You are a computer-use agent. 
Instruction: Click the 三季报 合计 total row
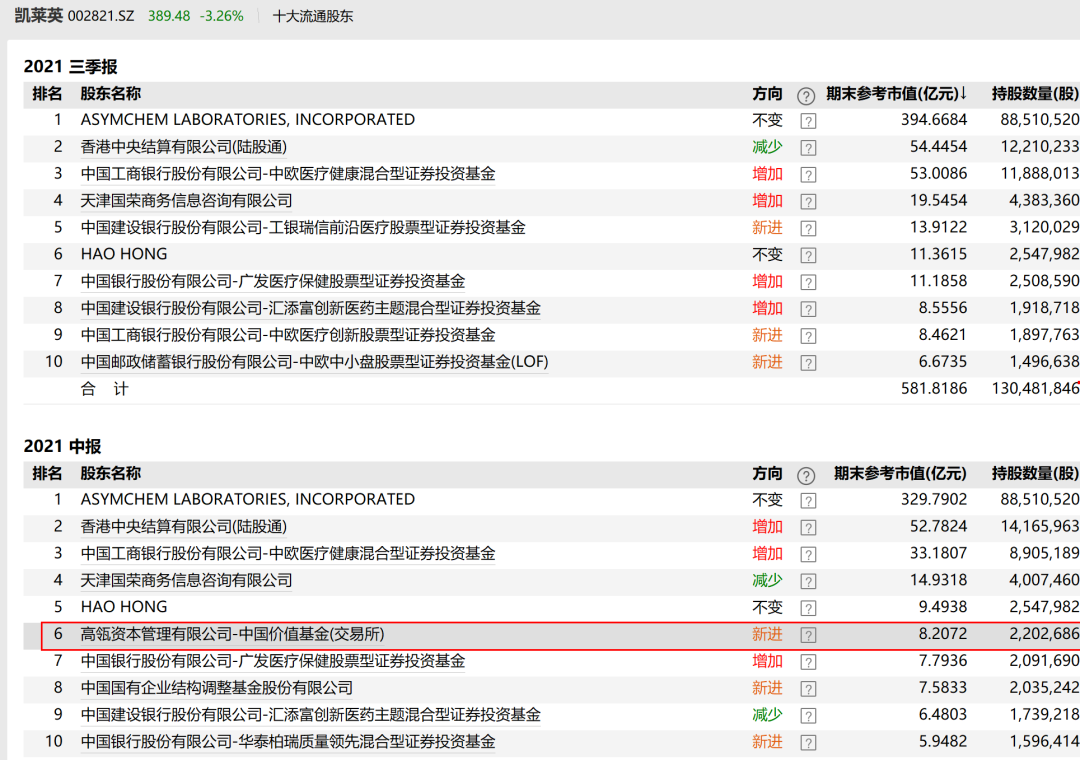click(104, 389)
